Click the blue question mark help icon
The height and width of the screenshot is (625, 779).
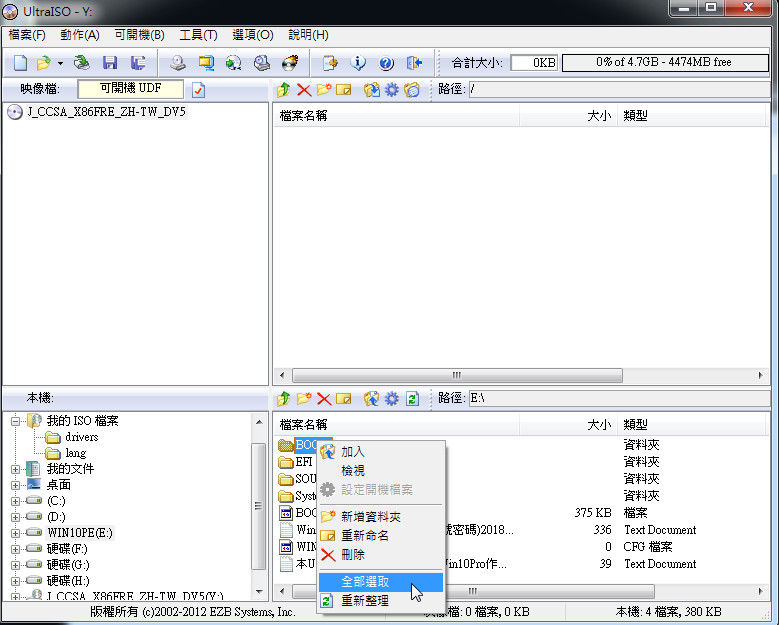tap(387, 63)
